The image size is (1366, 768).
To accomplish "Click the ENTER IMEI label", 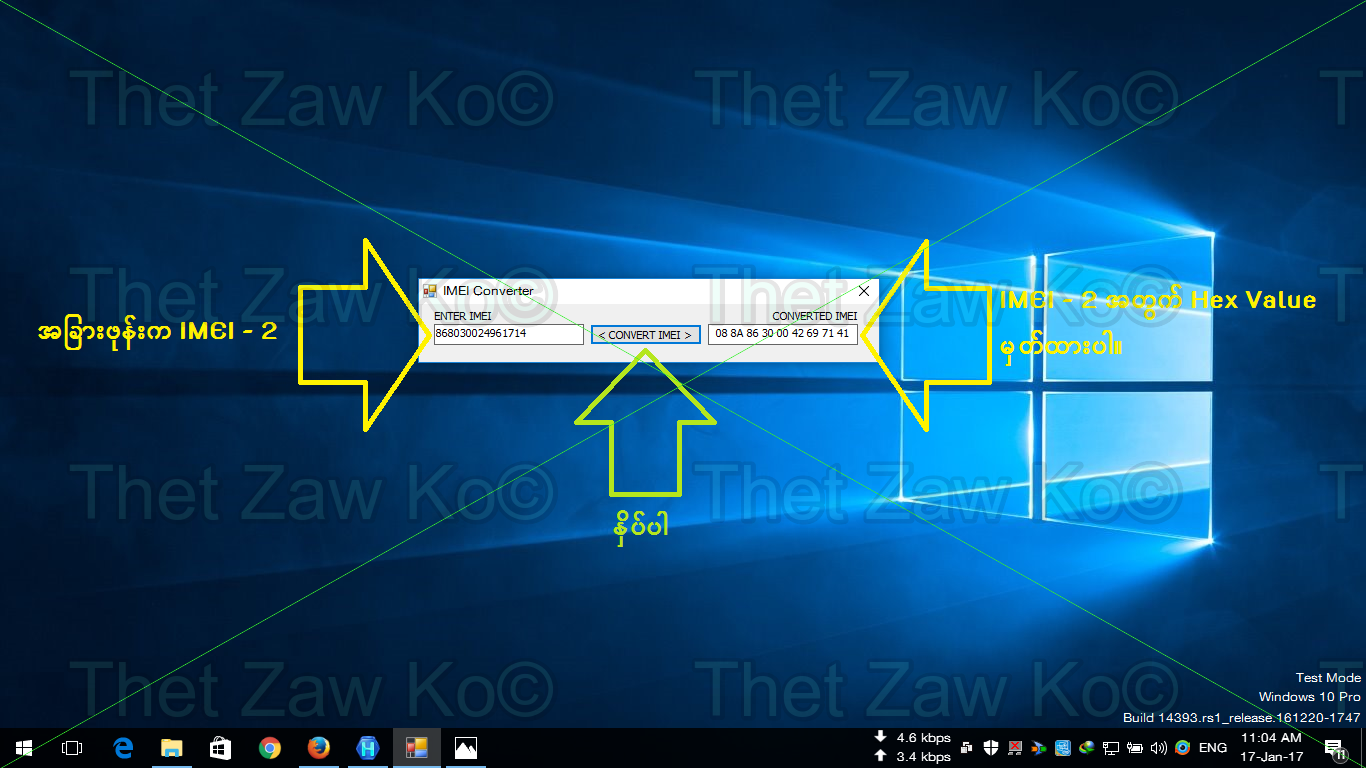I will coord(463,316).
